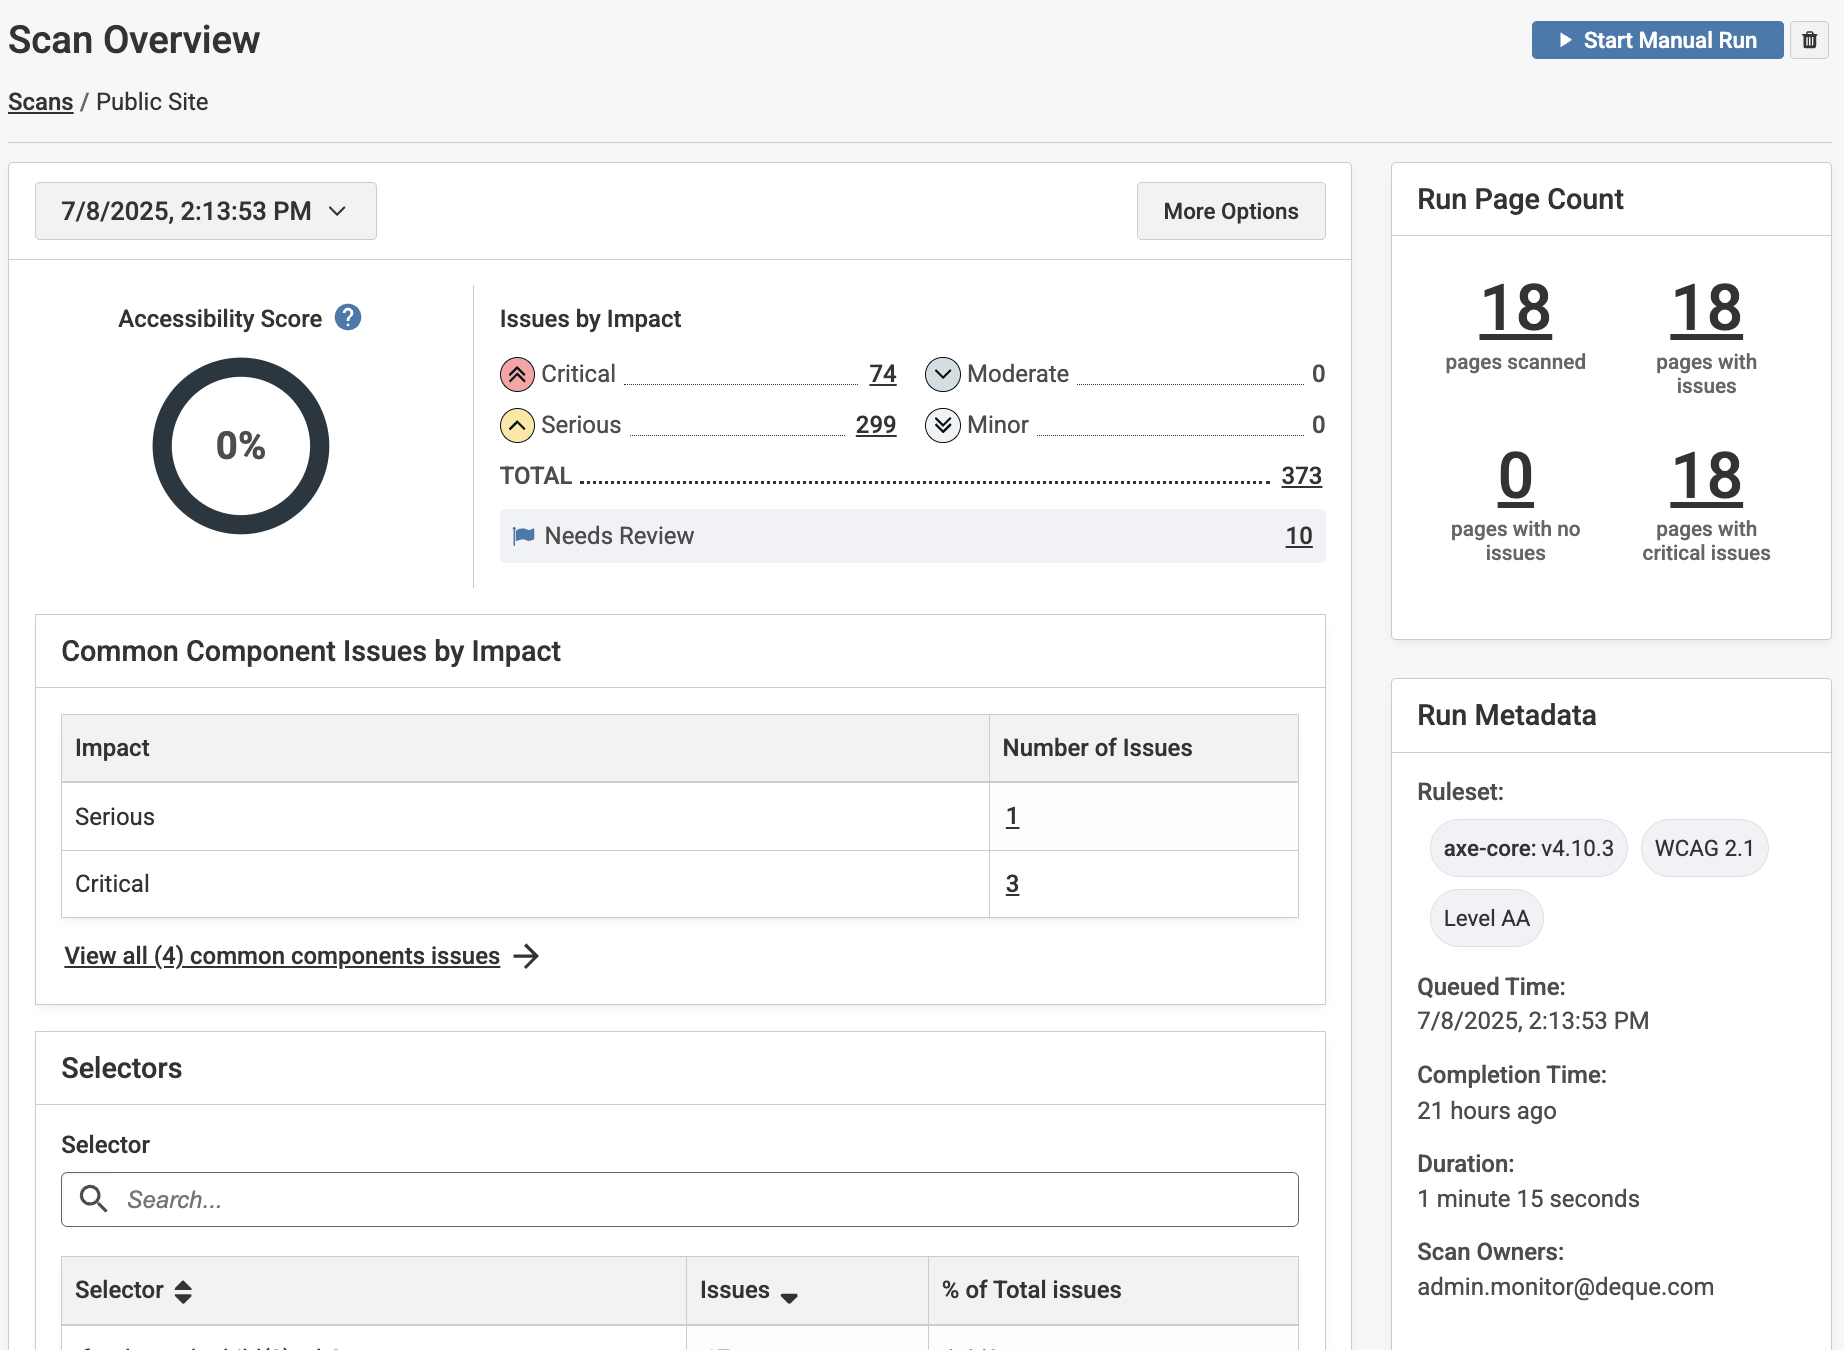Open the scan run date dropdown

click(x=206, y=211)
